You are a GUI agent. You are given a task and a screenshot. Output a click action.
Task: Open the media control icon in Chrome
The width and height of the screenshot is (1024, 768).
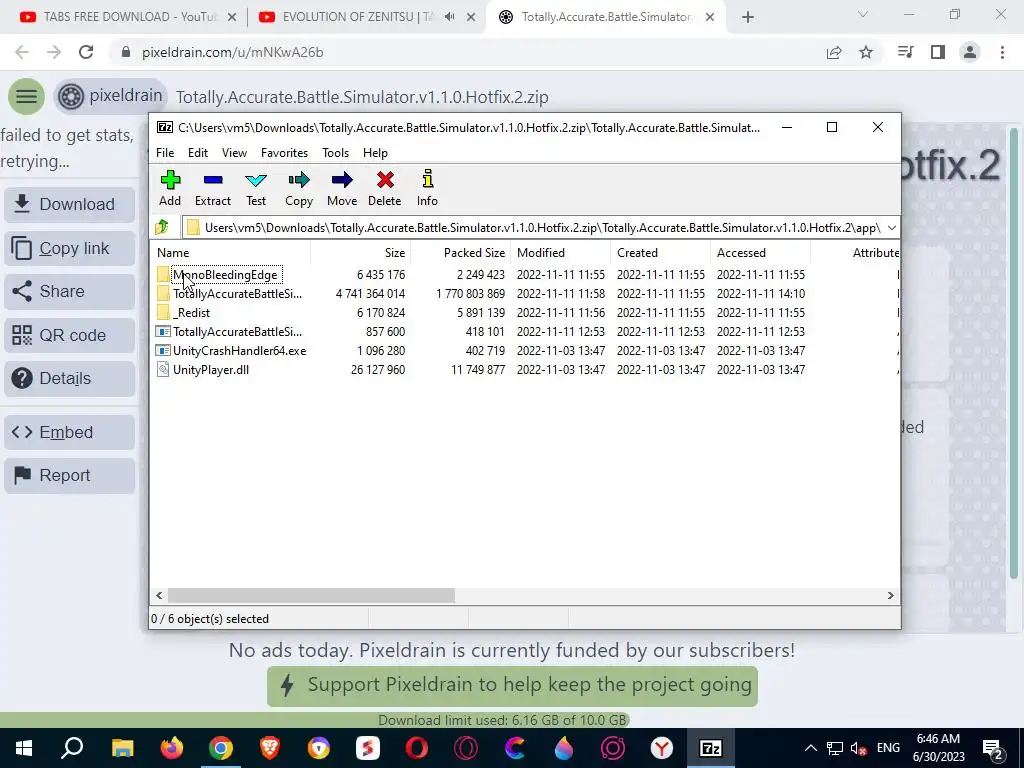[x=905, y=52]
